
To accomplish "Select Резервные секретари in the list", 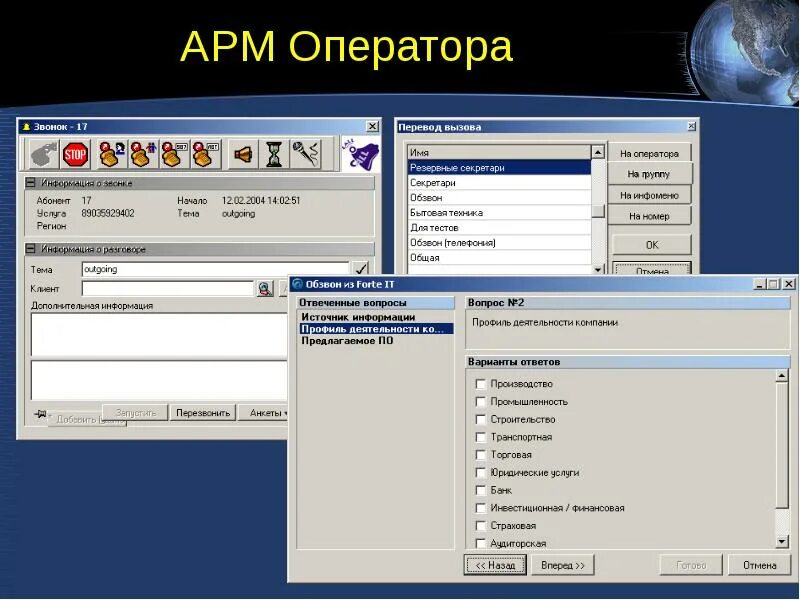I will [x=499, y=167].
